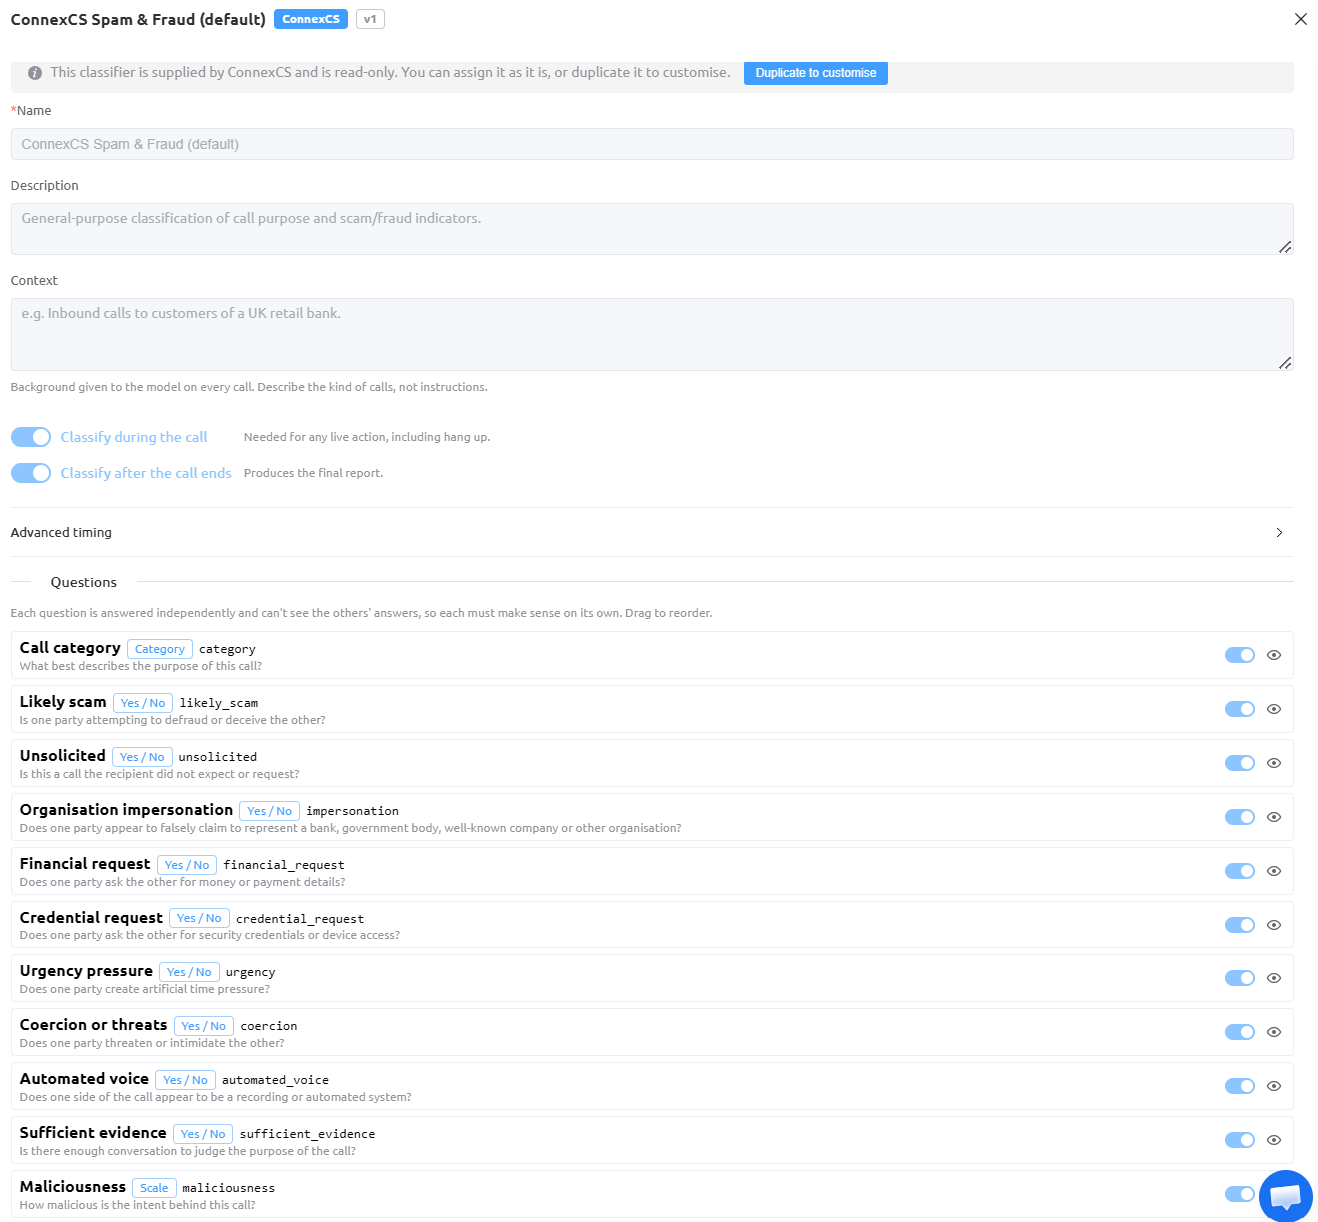1318x1222 pixels.
Task: Click the eye icon for Automated voice
Action: pos(1274,1086)
